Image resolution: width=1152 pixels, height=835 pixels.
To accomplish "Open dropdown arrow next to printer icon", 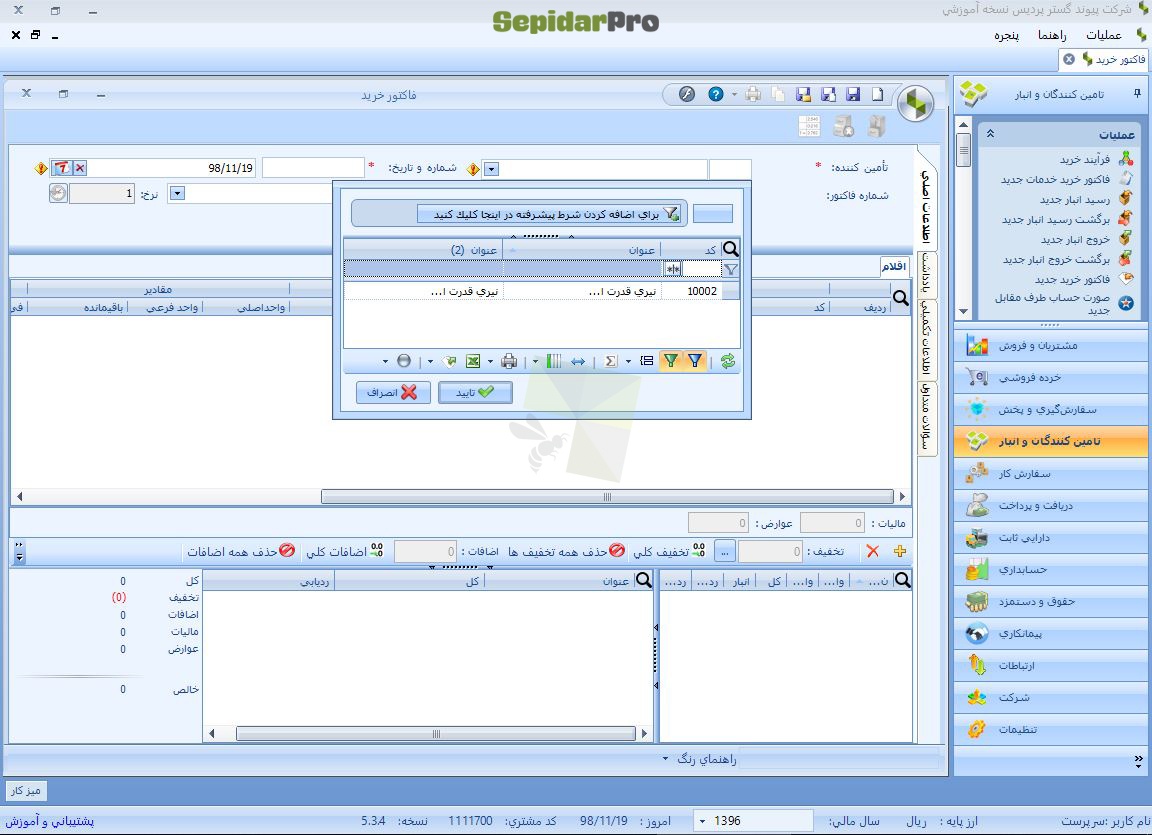I will point(490,361).
